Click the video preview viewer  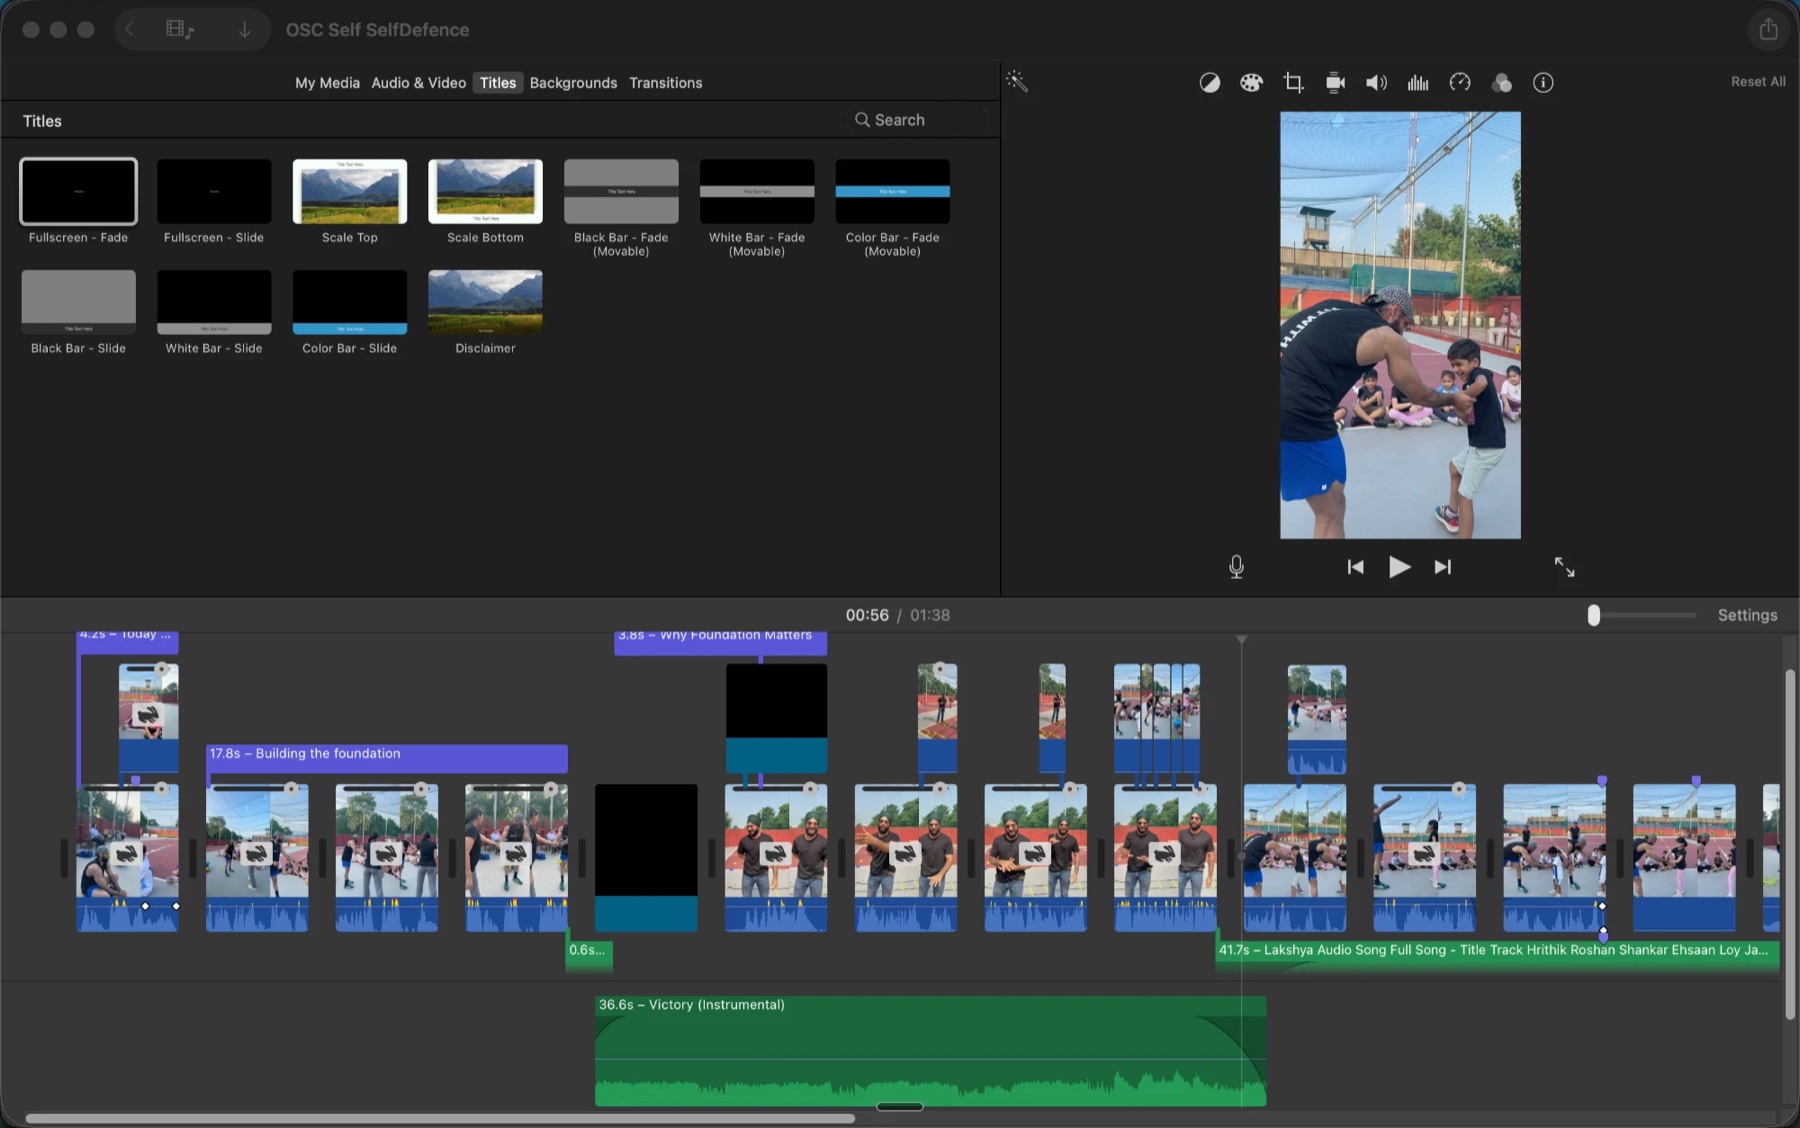[1400, 325]
